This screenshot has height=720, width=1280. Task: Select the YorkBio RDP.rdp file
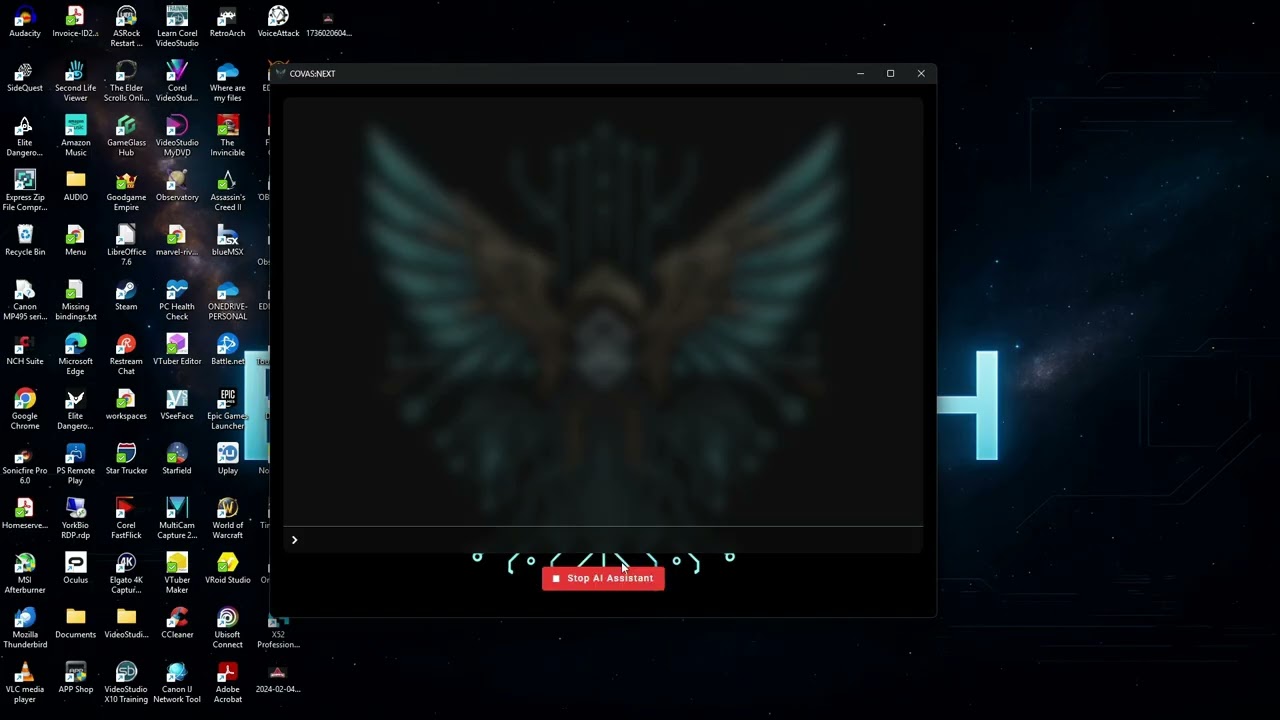pos(75,519)
